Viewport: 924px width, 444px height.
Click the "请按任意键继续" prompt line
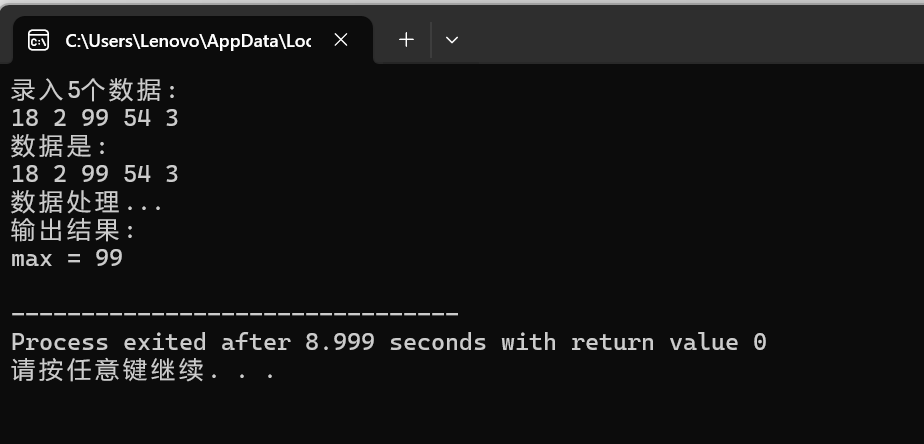[107, 371]
